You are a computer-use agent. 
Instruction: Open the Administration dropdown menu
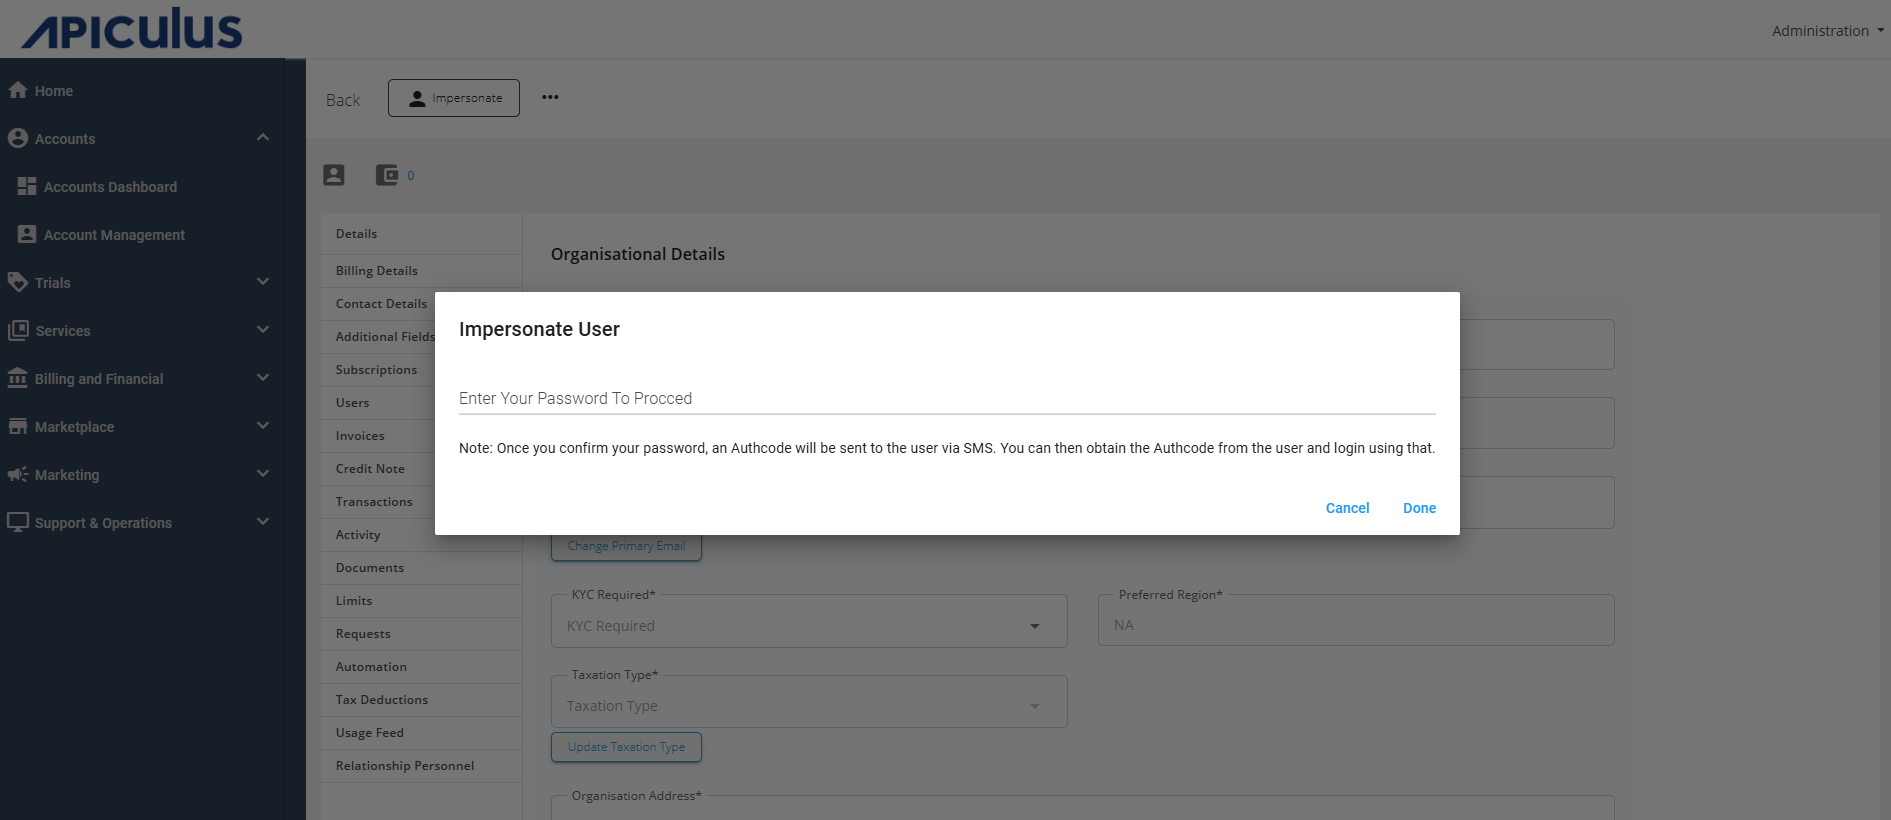click(x=1826, y=31)
